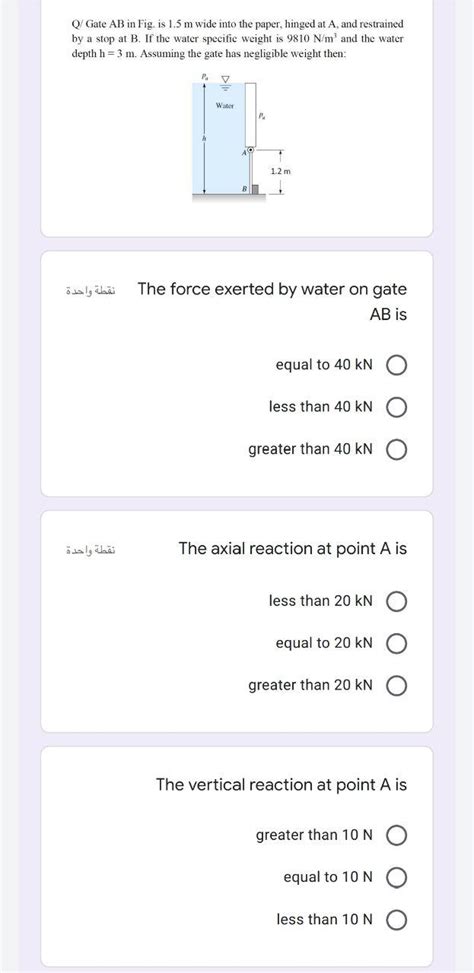Choose the 'equal to 10 N' radio button
Viewport: 474px width, 973px height.
397,877
